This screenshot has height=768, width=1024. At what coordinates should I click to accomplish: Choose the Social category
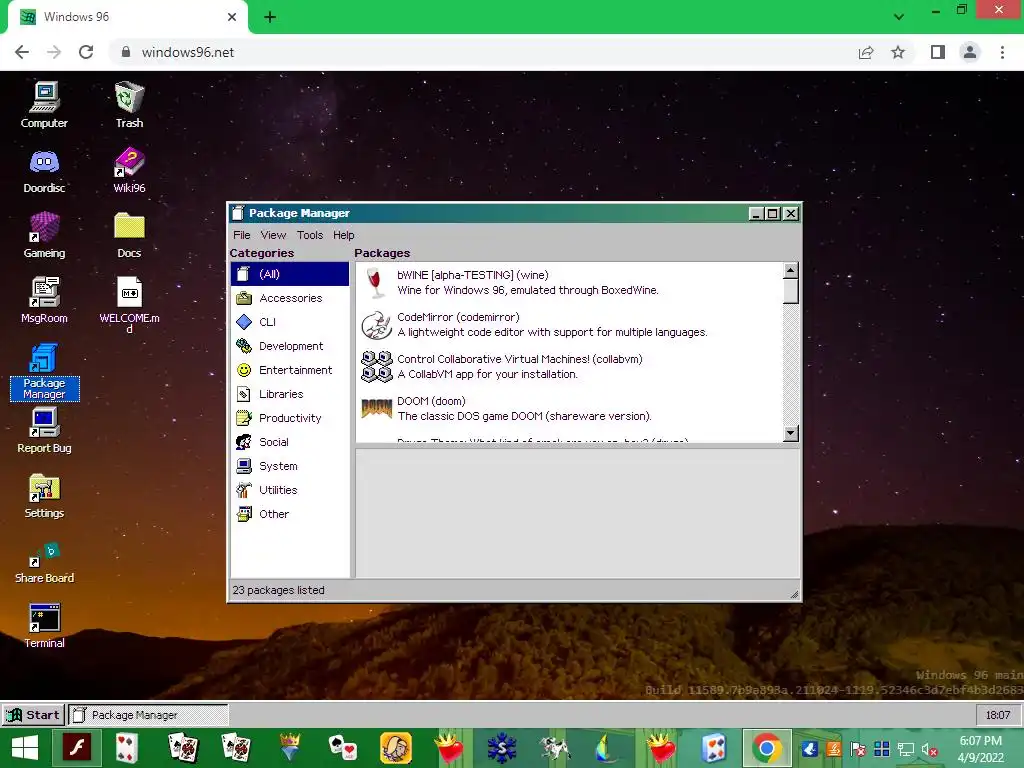click(x=290, y=442)
